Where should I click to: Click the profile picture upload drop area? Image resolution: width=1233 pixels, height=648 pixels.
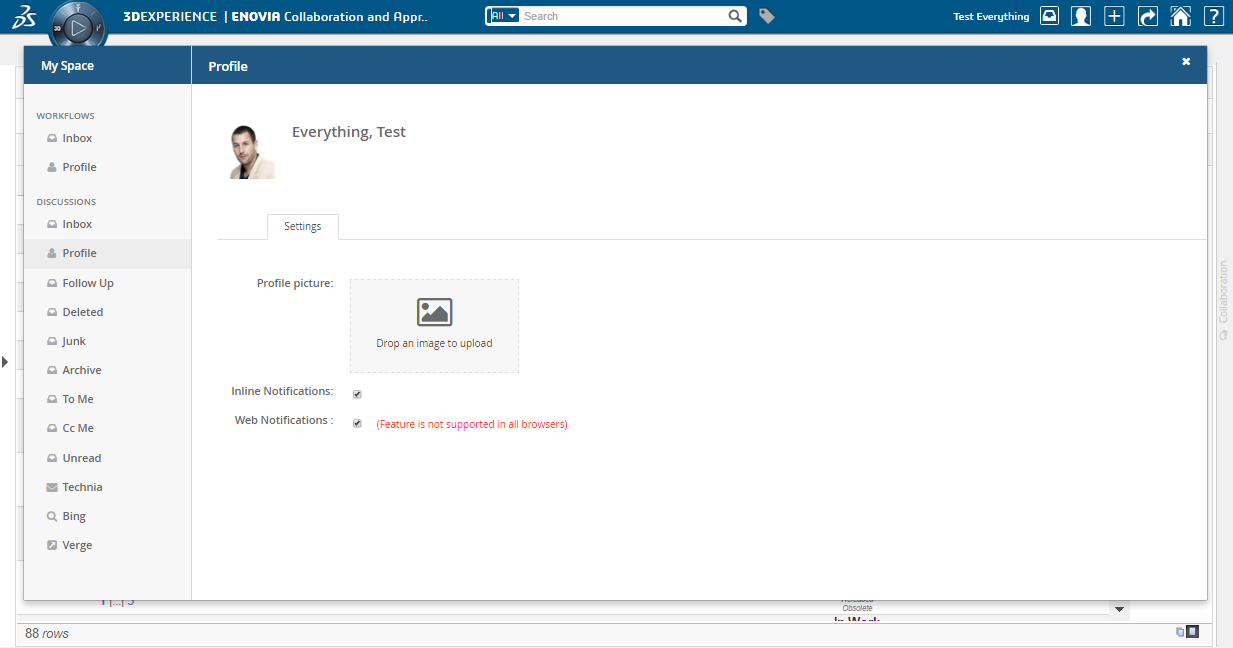[x=434, y=326]
